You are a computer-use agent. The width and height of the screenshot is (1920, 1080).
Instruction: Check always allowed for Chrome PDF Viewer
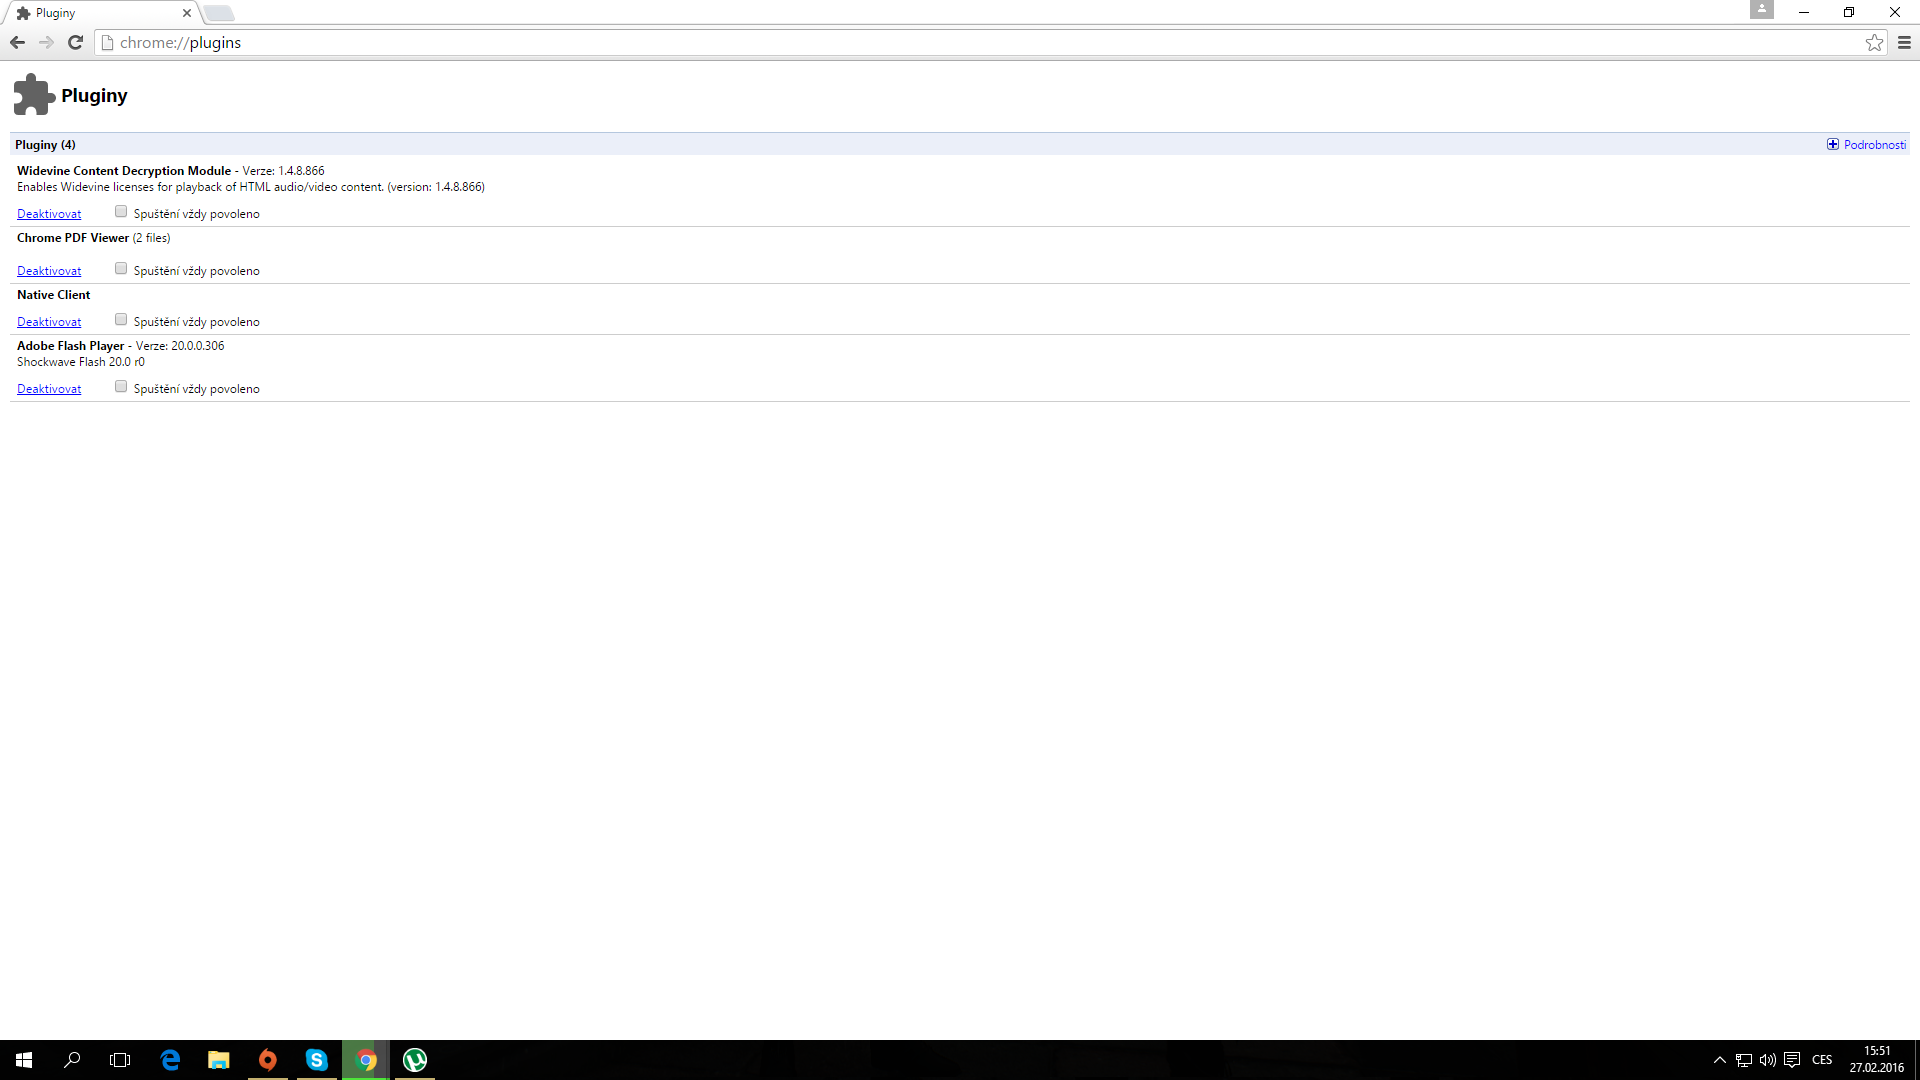pos(121,269)
